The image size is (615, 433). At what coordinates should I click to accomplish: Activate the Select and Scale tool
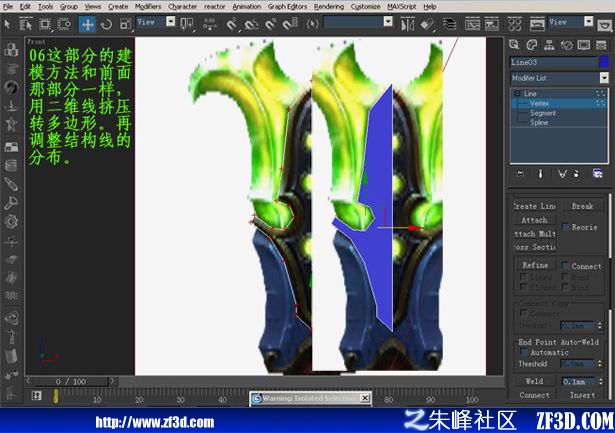(125, 24)
